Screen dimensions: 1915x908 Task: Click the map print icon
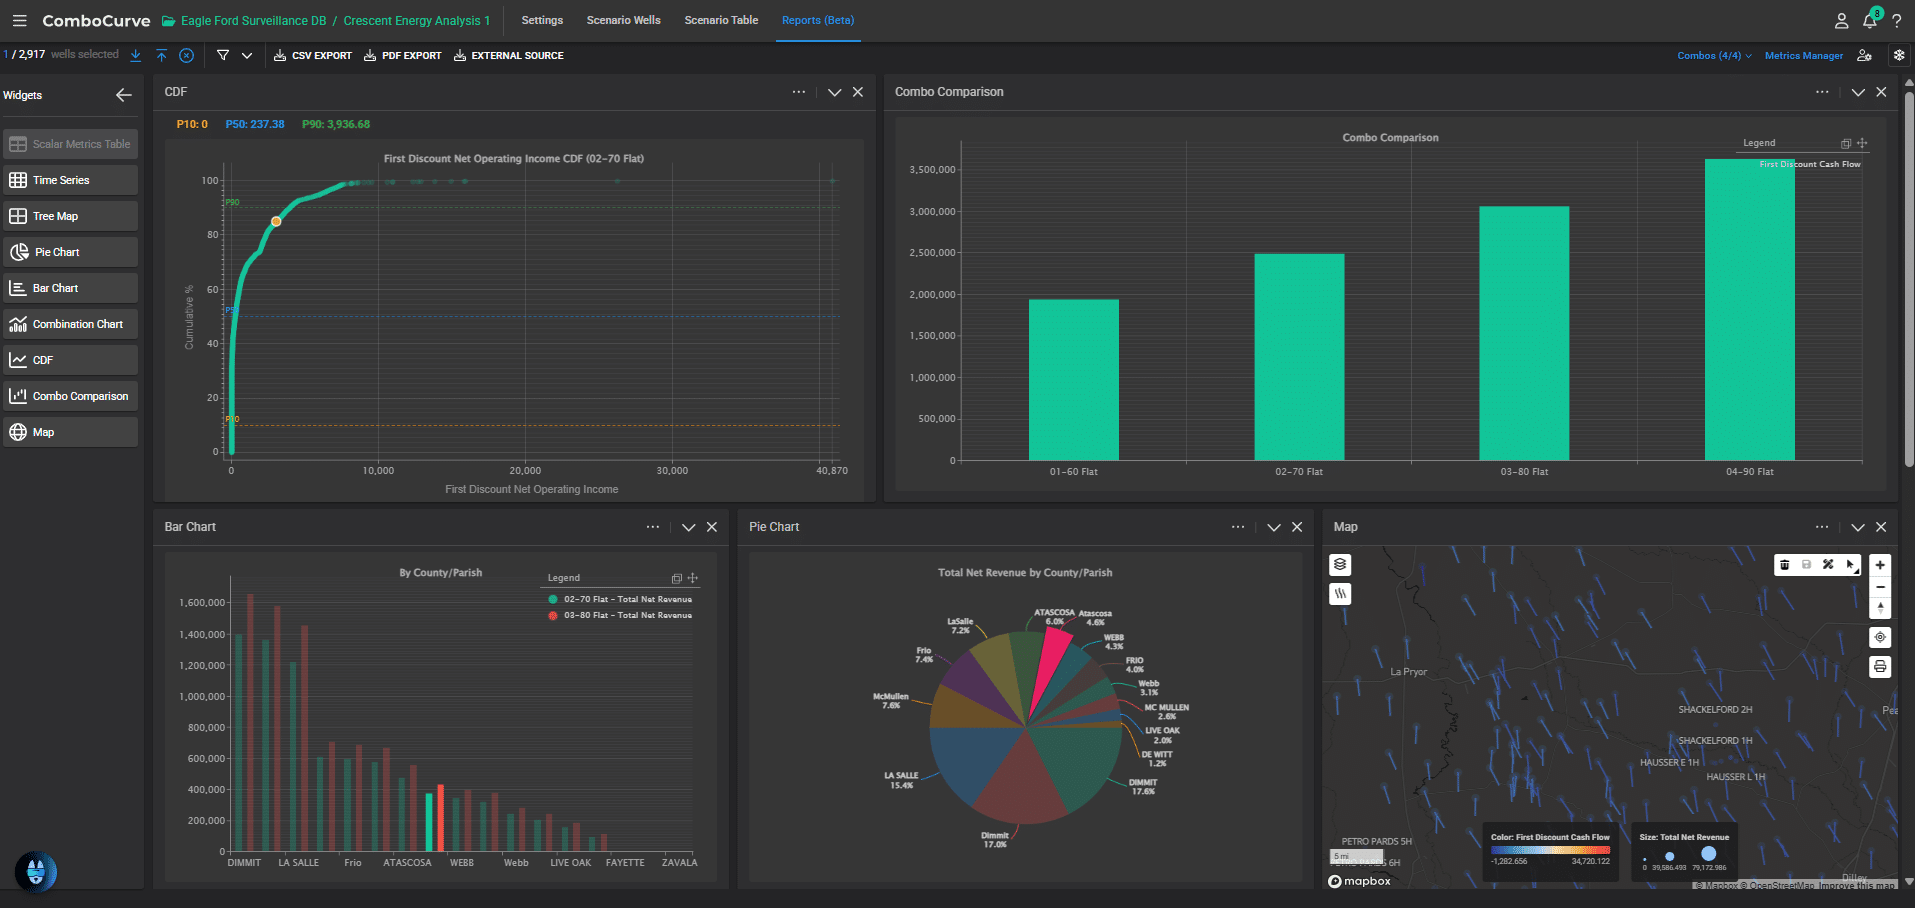[x=1880, y=667]
